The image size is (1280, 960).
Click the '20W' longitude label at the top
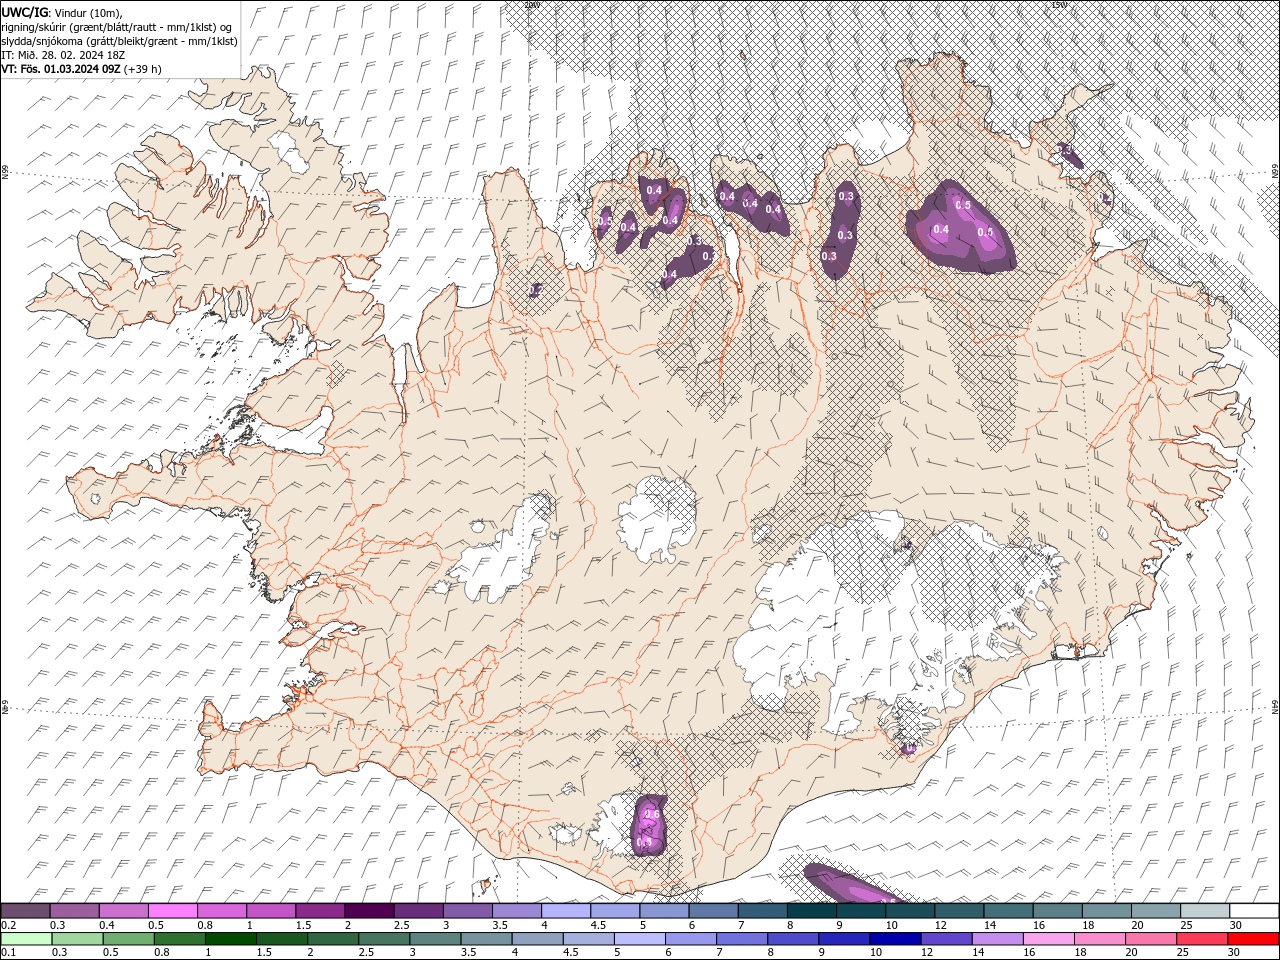coord(532,5)
